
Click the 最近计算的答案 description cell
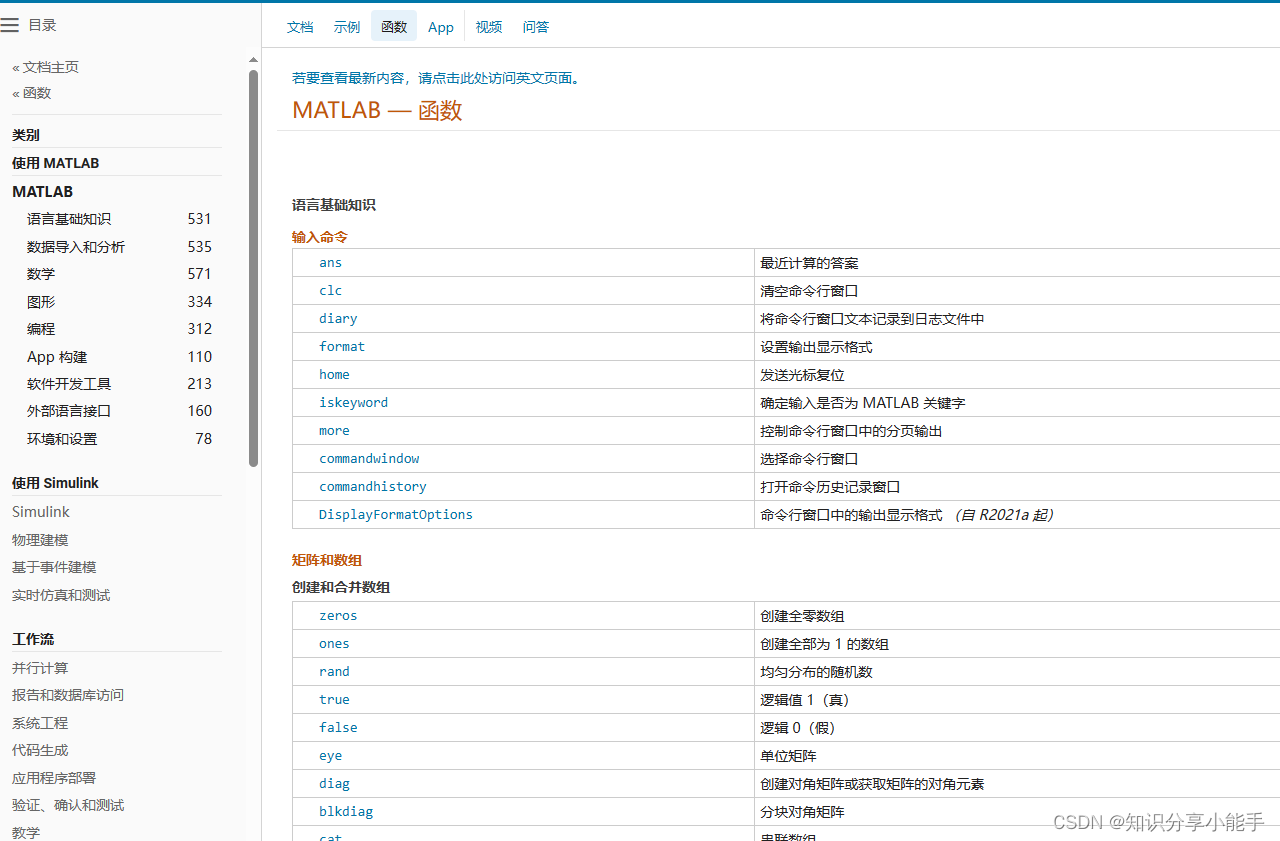tap(1017, 263)
